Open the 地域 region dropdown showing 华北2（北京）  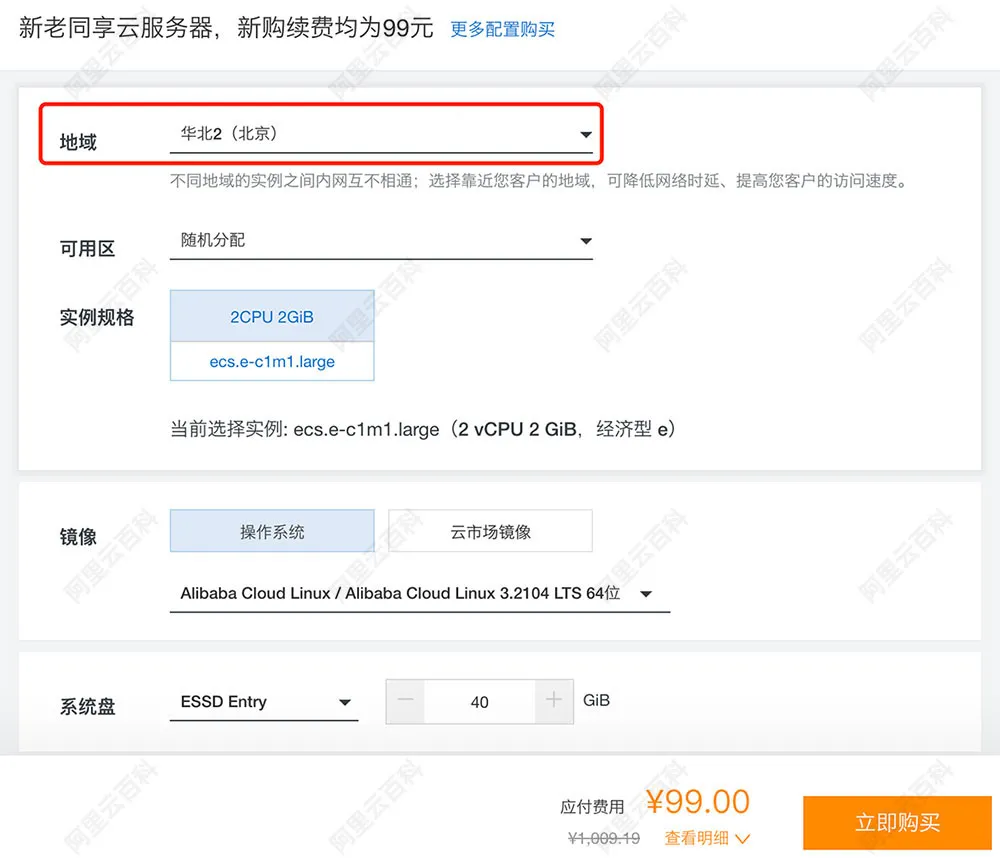tap(380, 132)
